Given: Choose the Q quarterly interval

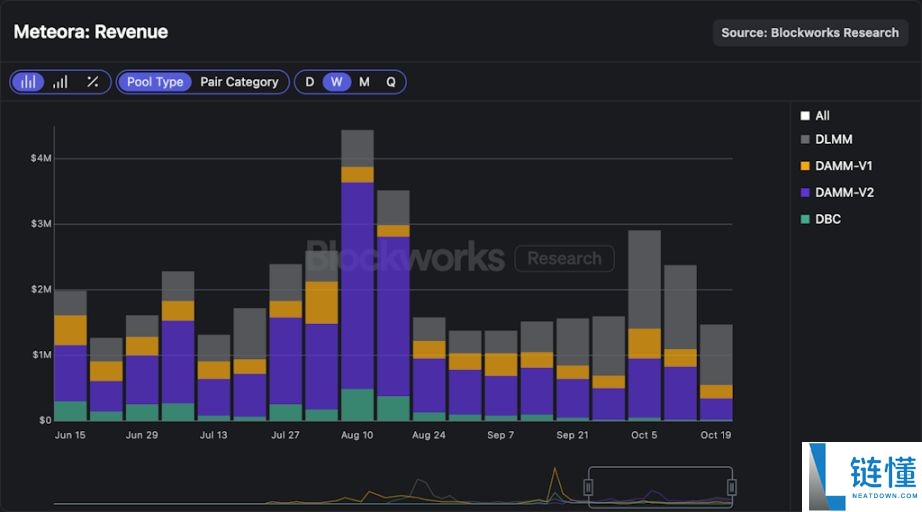Looking at the screenshot, I should click(391, 82).
